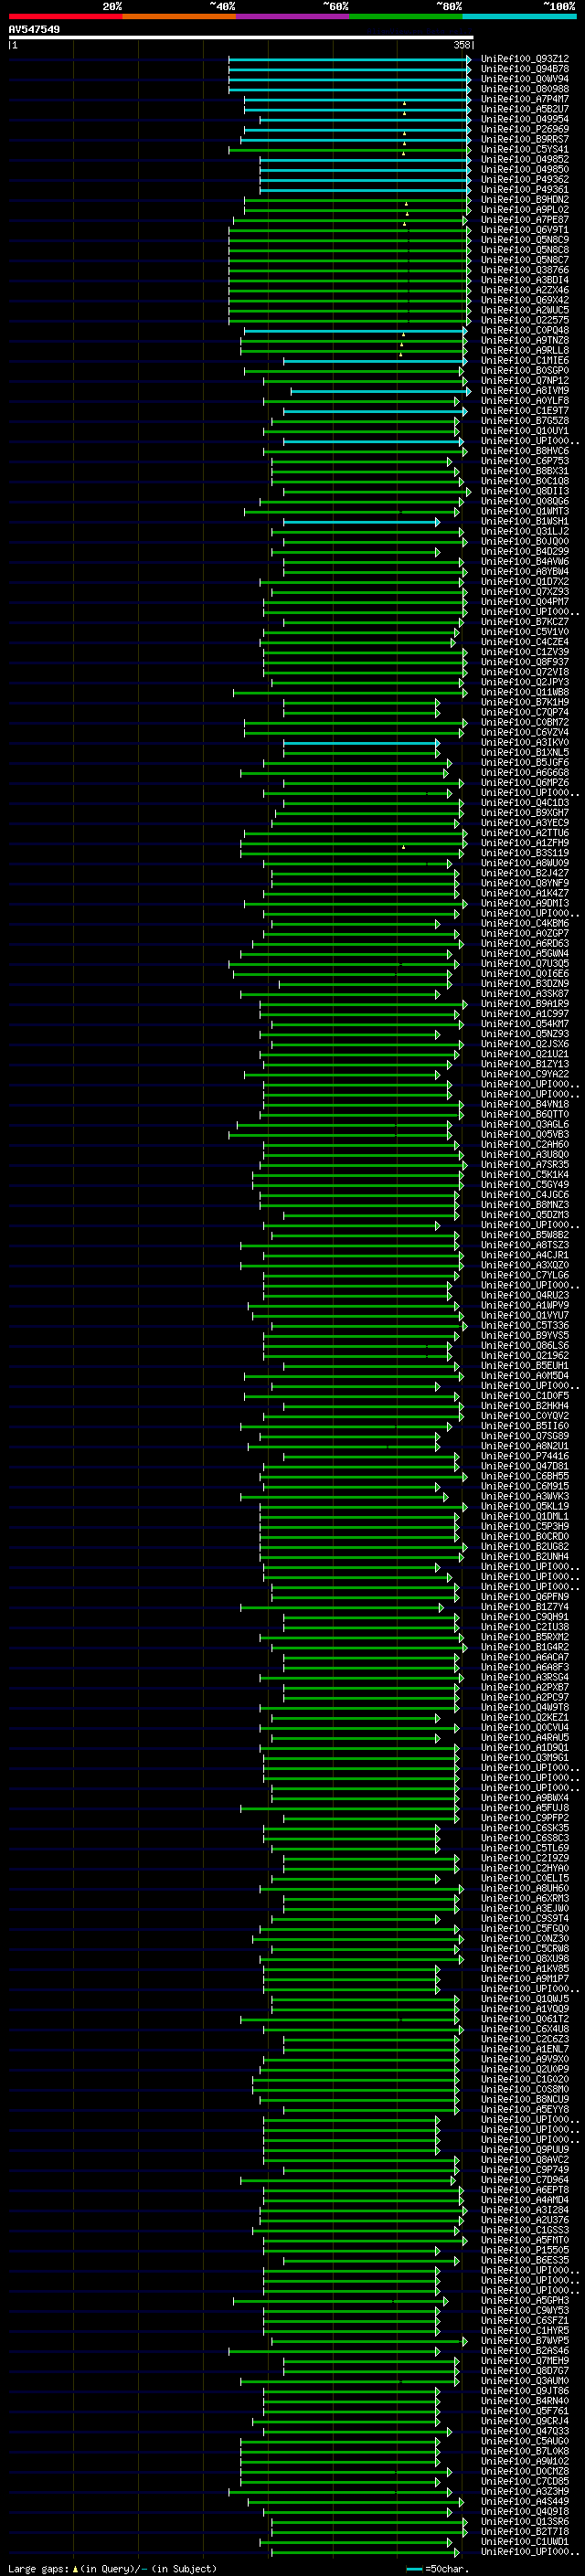The width and height of the screenshot is (585, 2576).
Task: Select the label UniRef100_A1ZFH9
Action: point(525,843)
